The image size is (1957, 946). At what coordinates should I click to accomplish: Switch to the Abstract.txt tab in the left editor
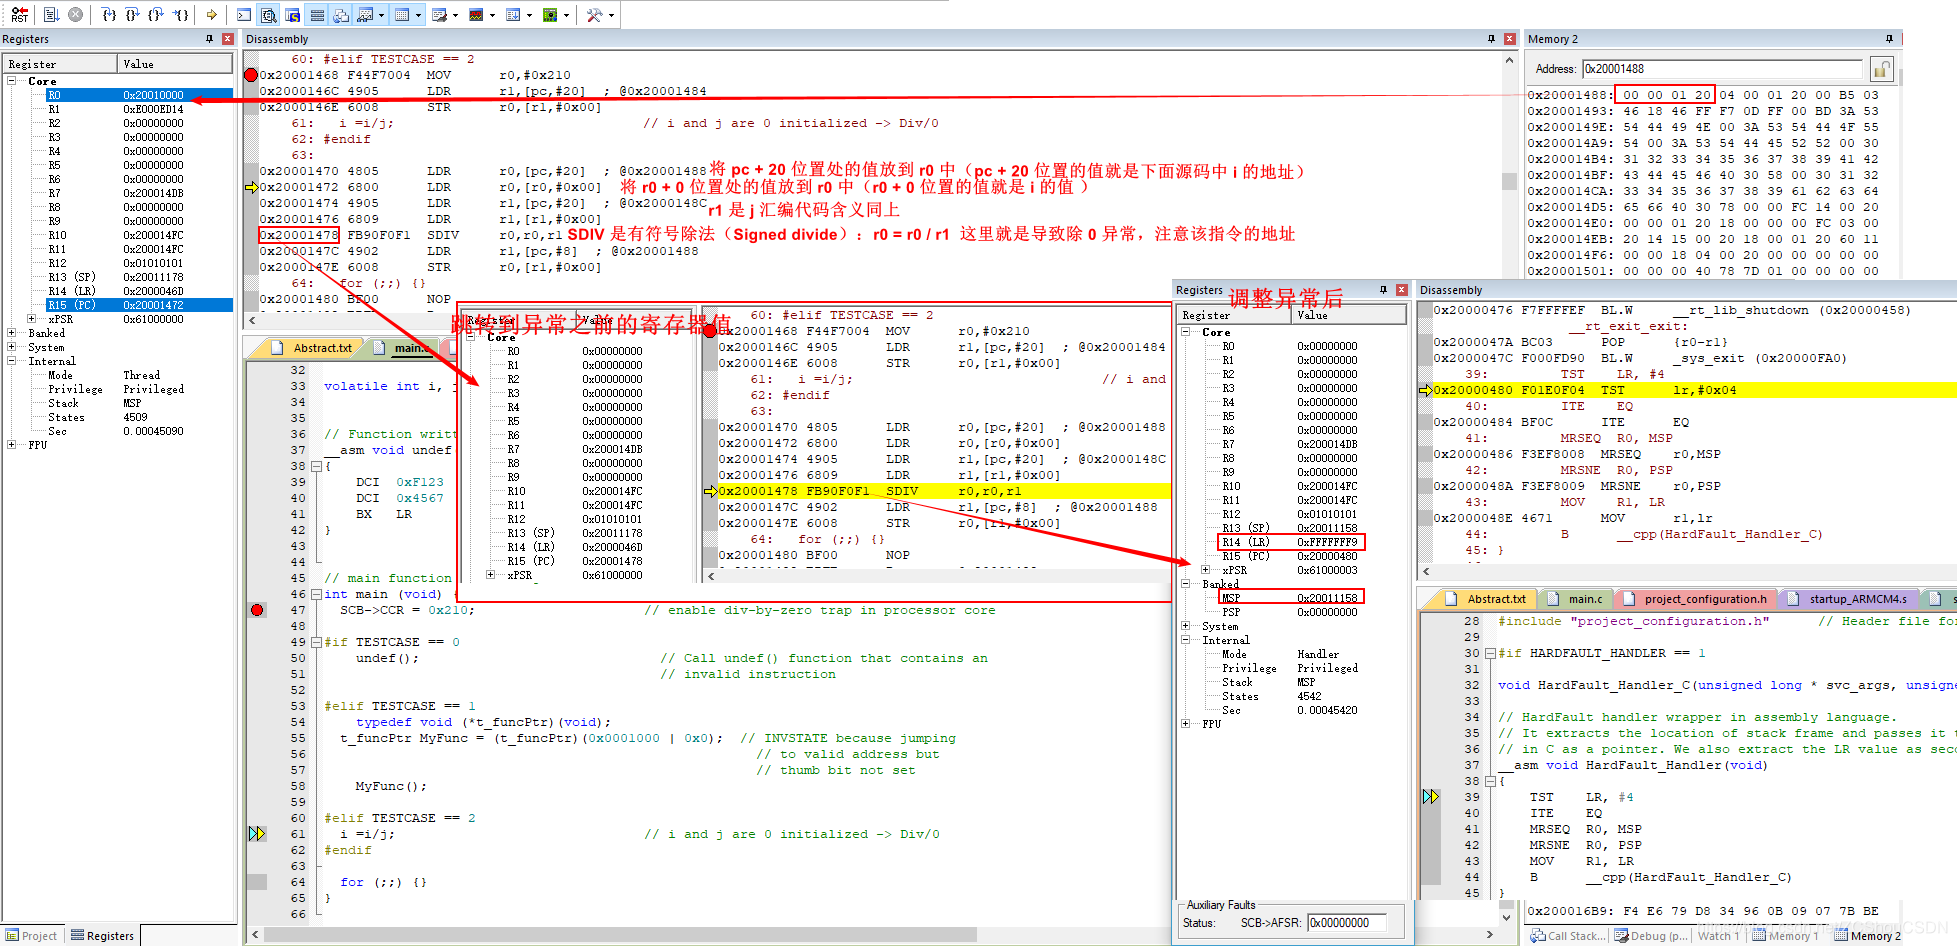[311, 348]
